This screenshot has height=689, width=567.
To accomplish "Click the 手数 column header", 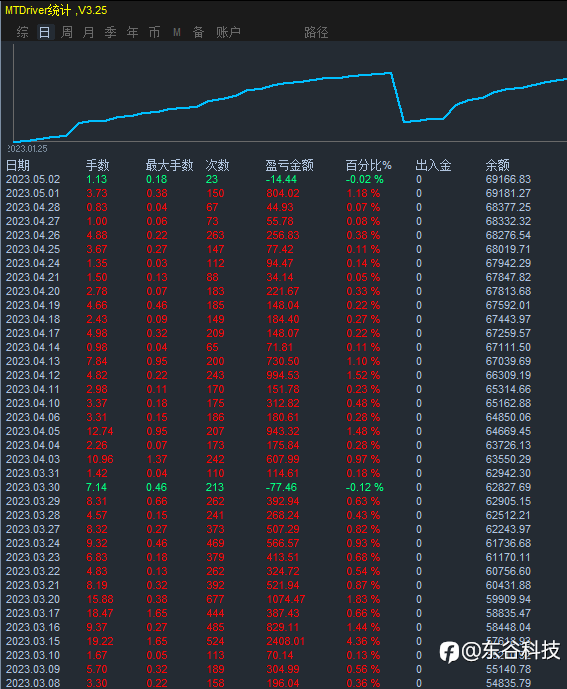I will tap(98, 165).
